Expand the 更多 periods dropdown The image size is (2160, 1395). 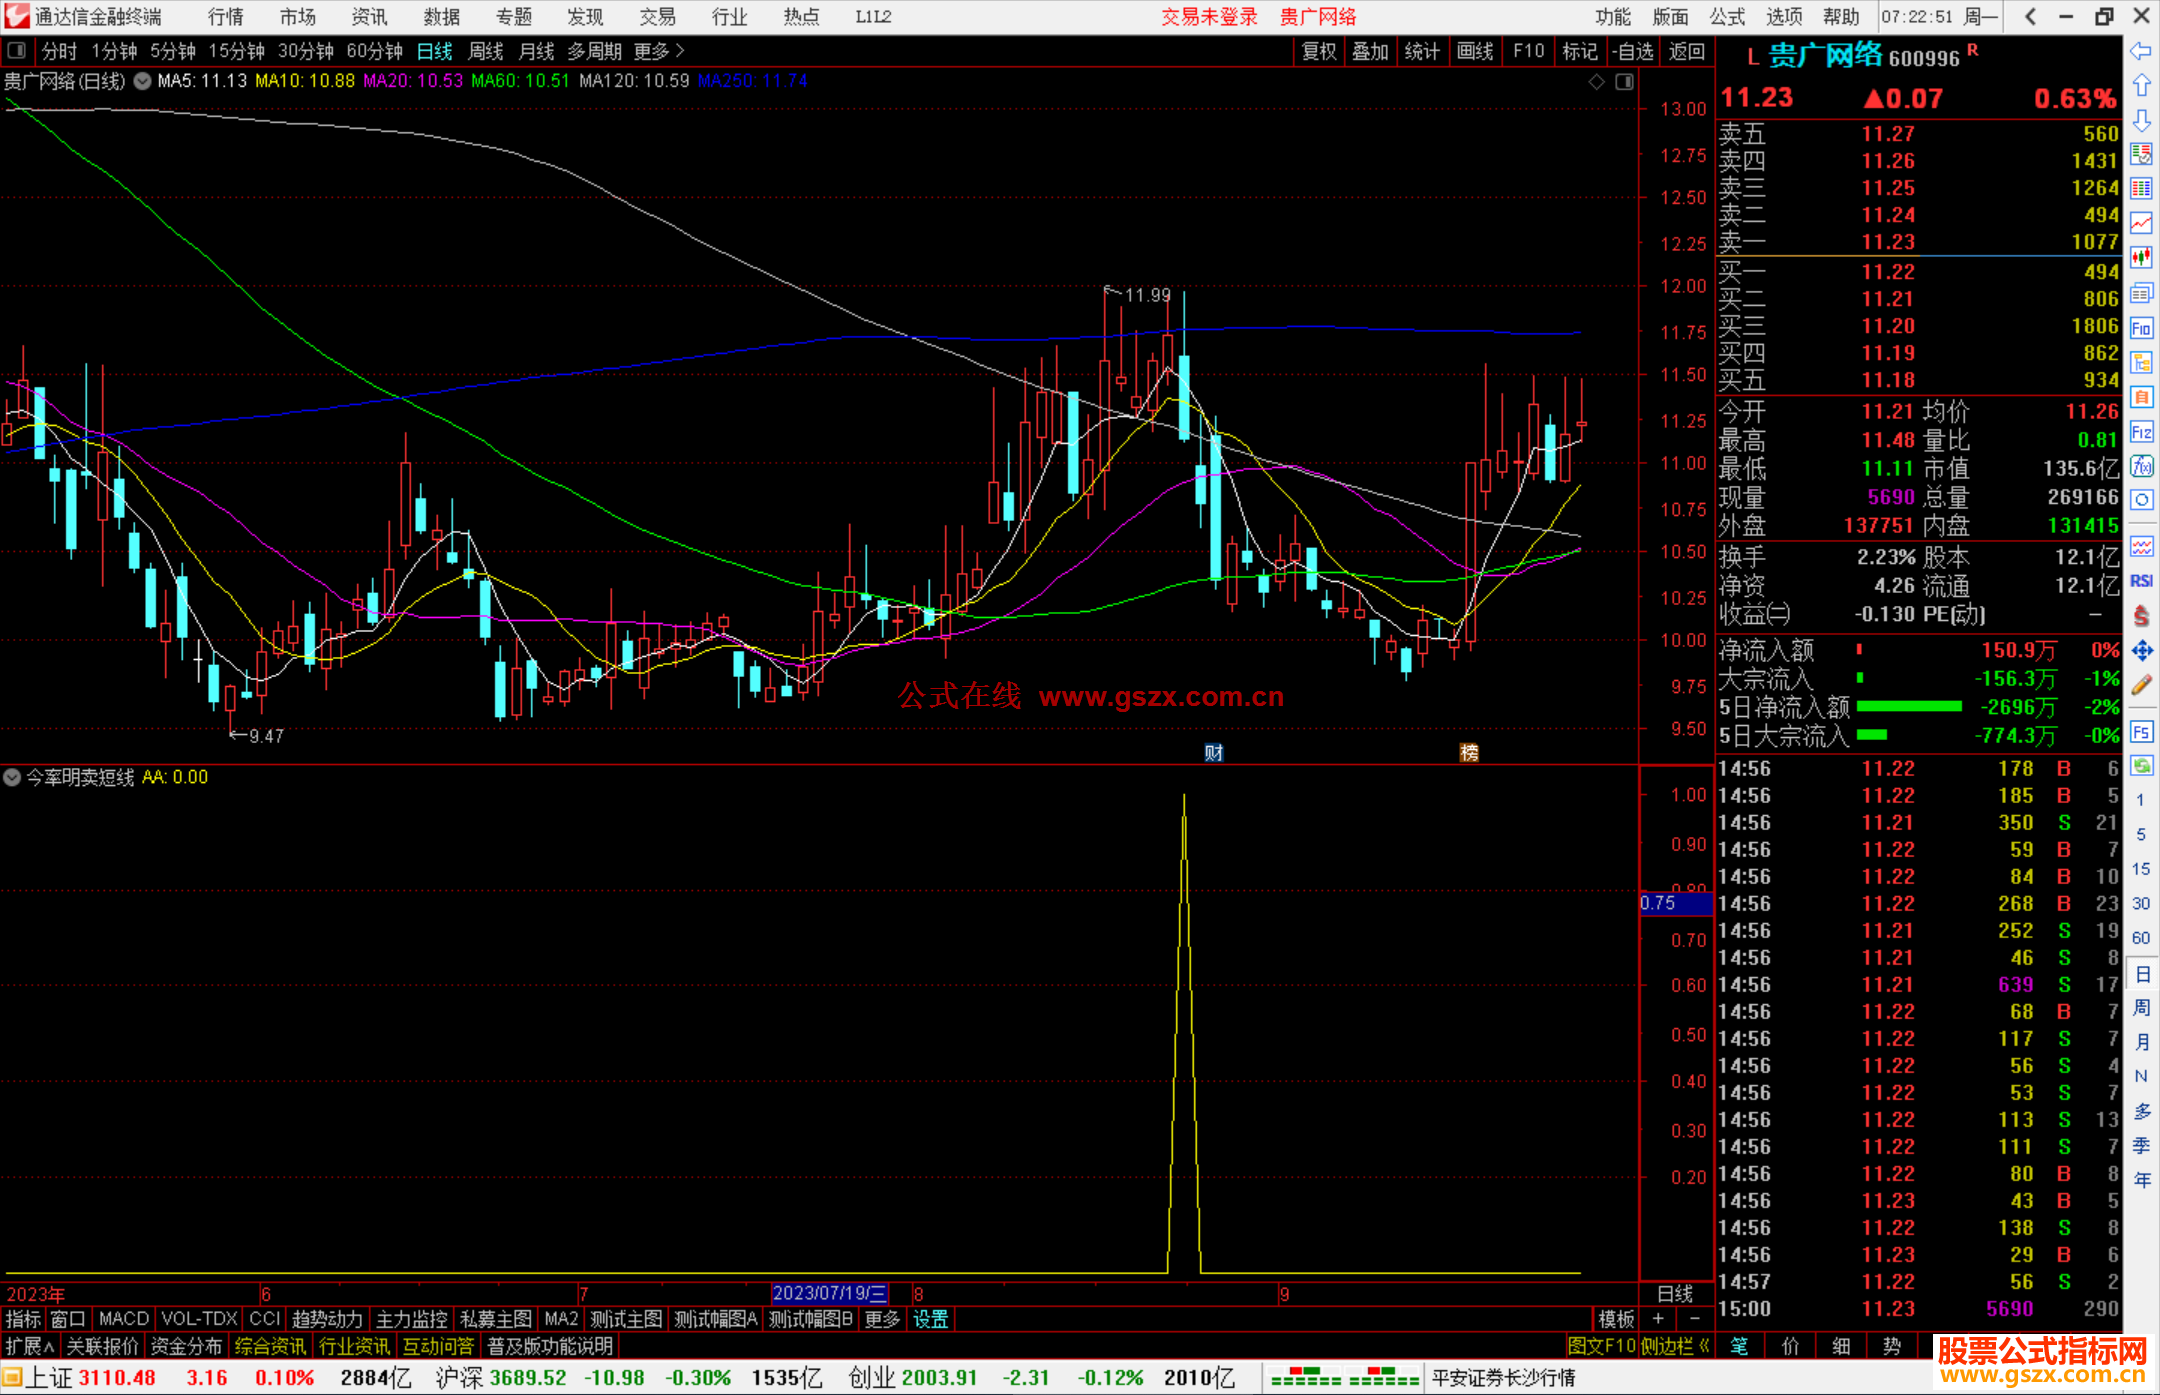(x=658, y=51)
